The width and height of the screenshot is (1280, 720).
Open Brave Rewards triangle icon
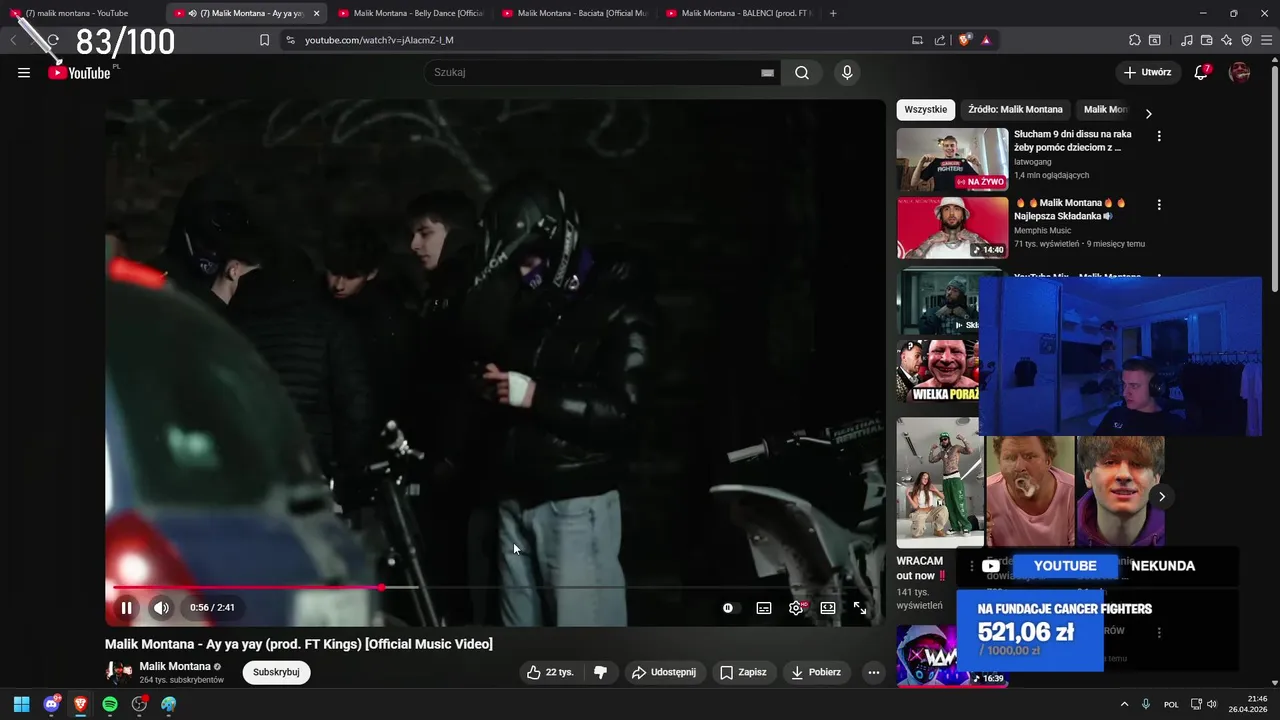(x=986, y=40)
